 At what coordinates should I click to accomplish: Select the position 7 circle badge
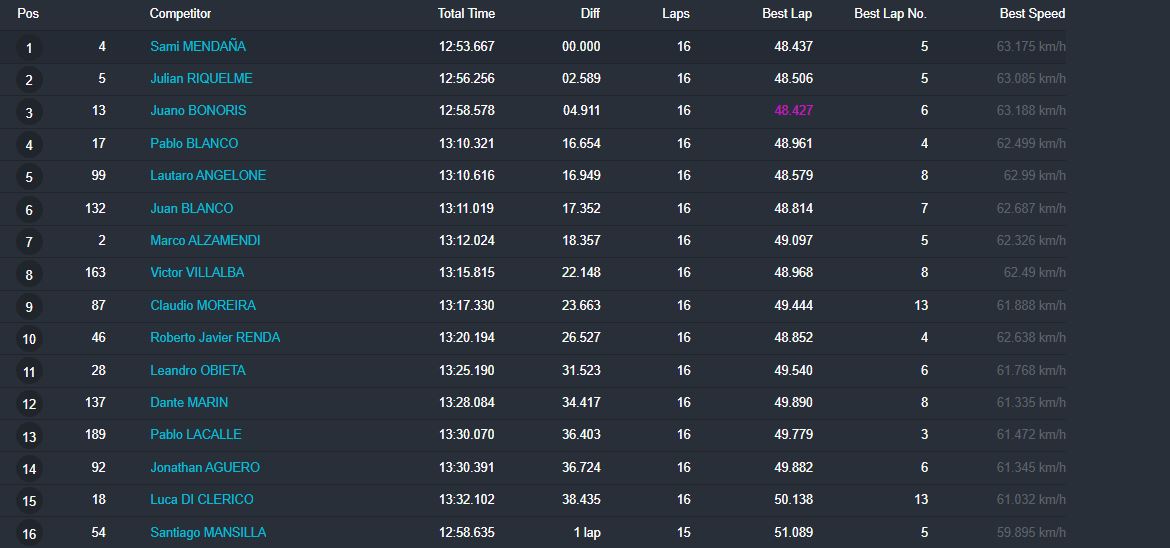click(29, 242)
